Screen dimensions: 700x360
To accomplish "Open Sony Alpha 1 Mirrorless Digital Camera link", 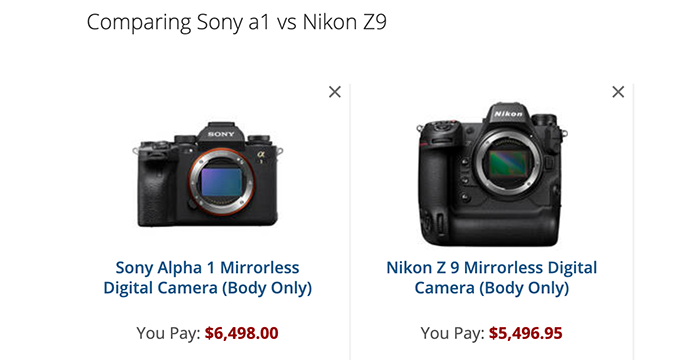I will pos(208,277).
